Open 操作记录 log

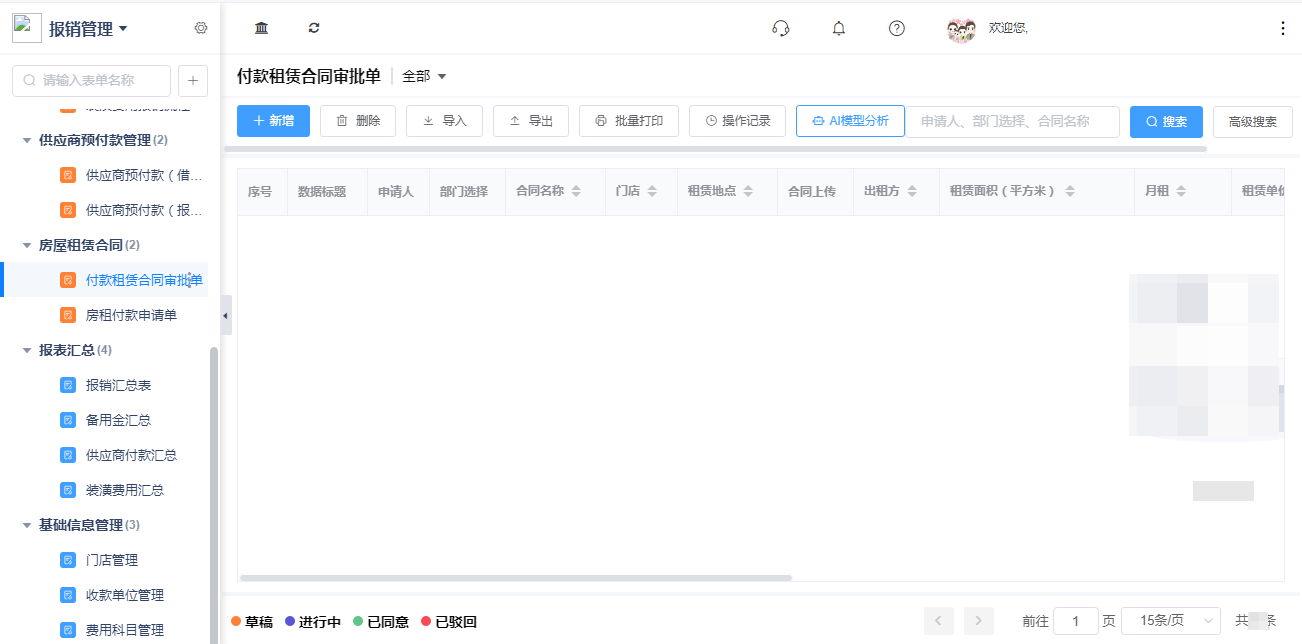(737, 121)
